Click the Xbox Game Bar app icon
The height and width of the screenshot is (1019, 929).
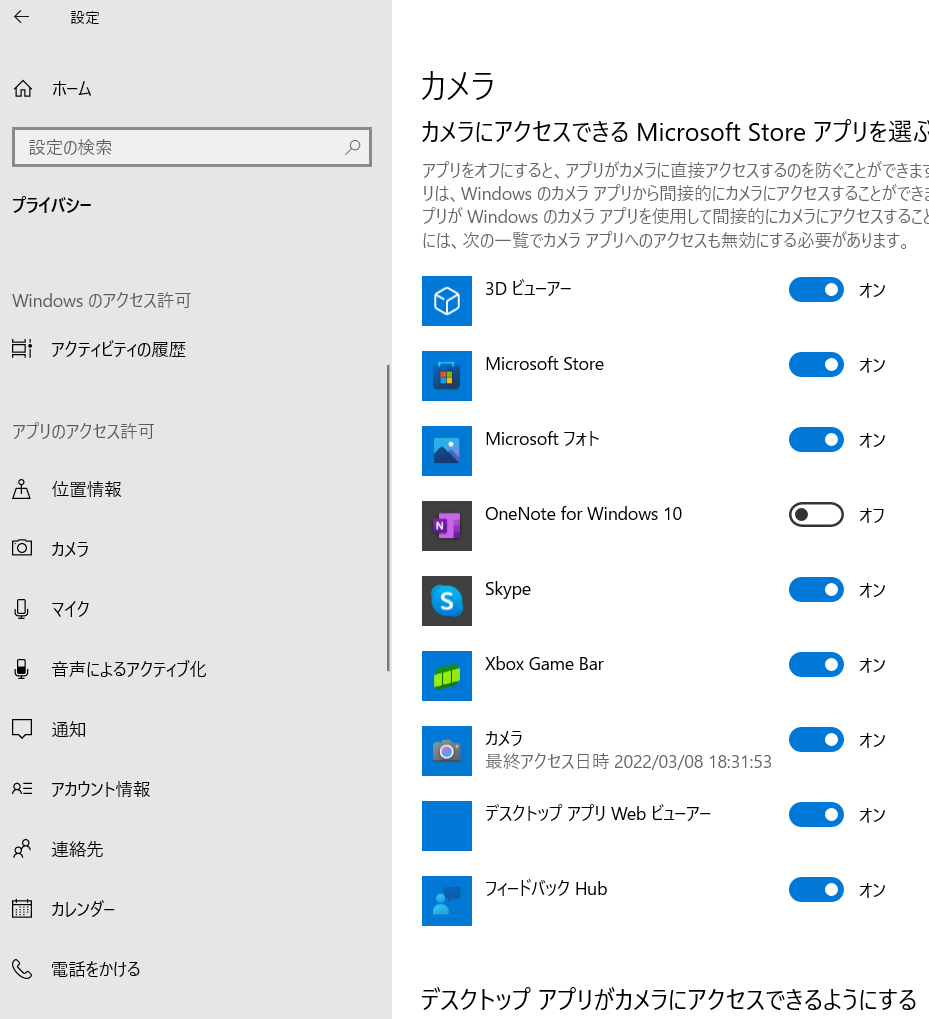tap(447, 676)
